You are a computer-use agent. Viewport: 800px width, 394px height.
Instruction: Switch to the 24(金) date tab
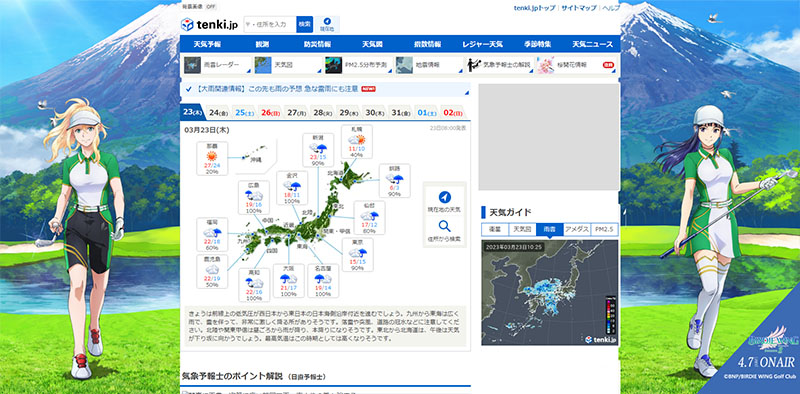coord(218,112)
